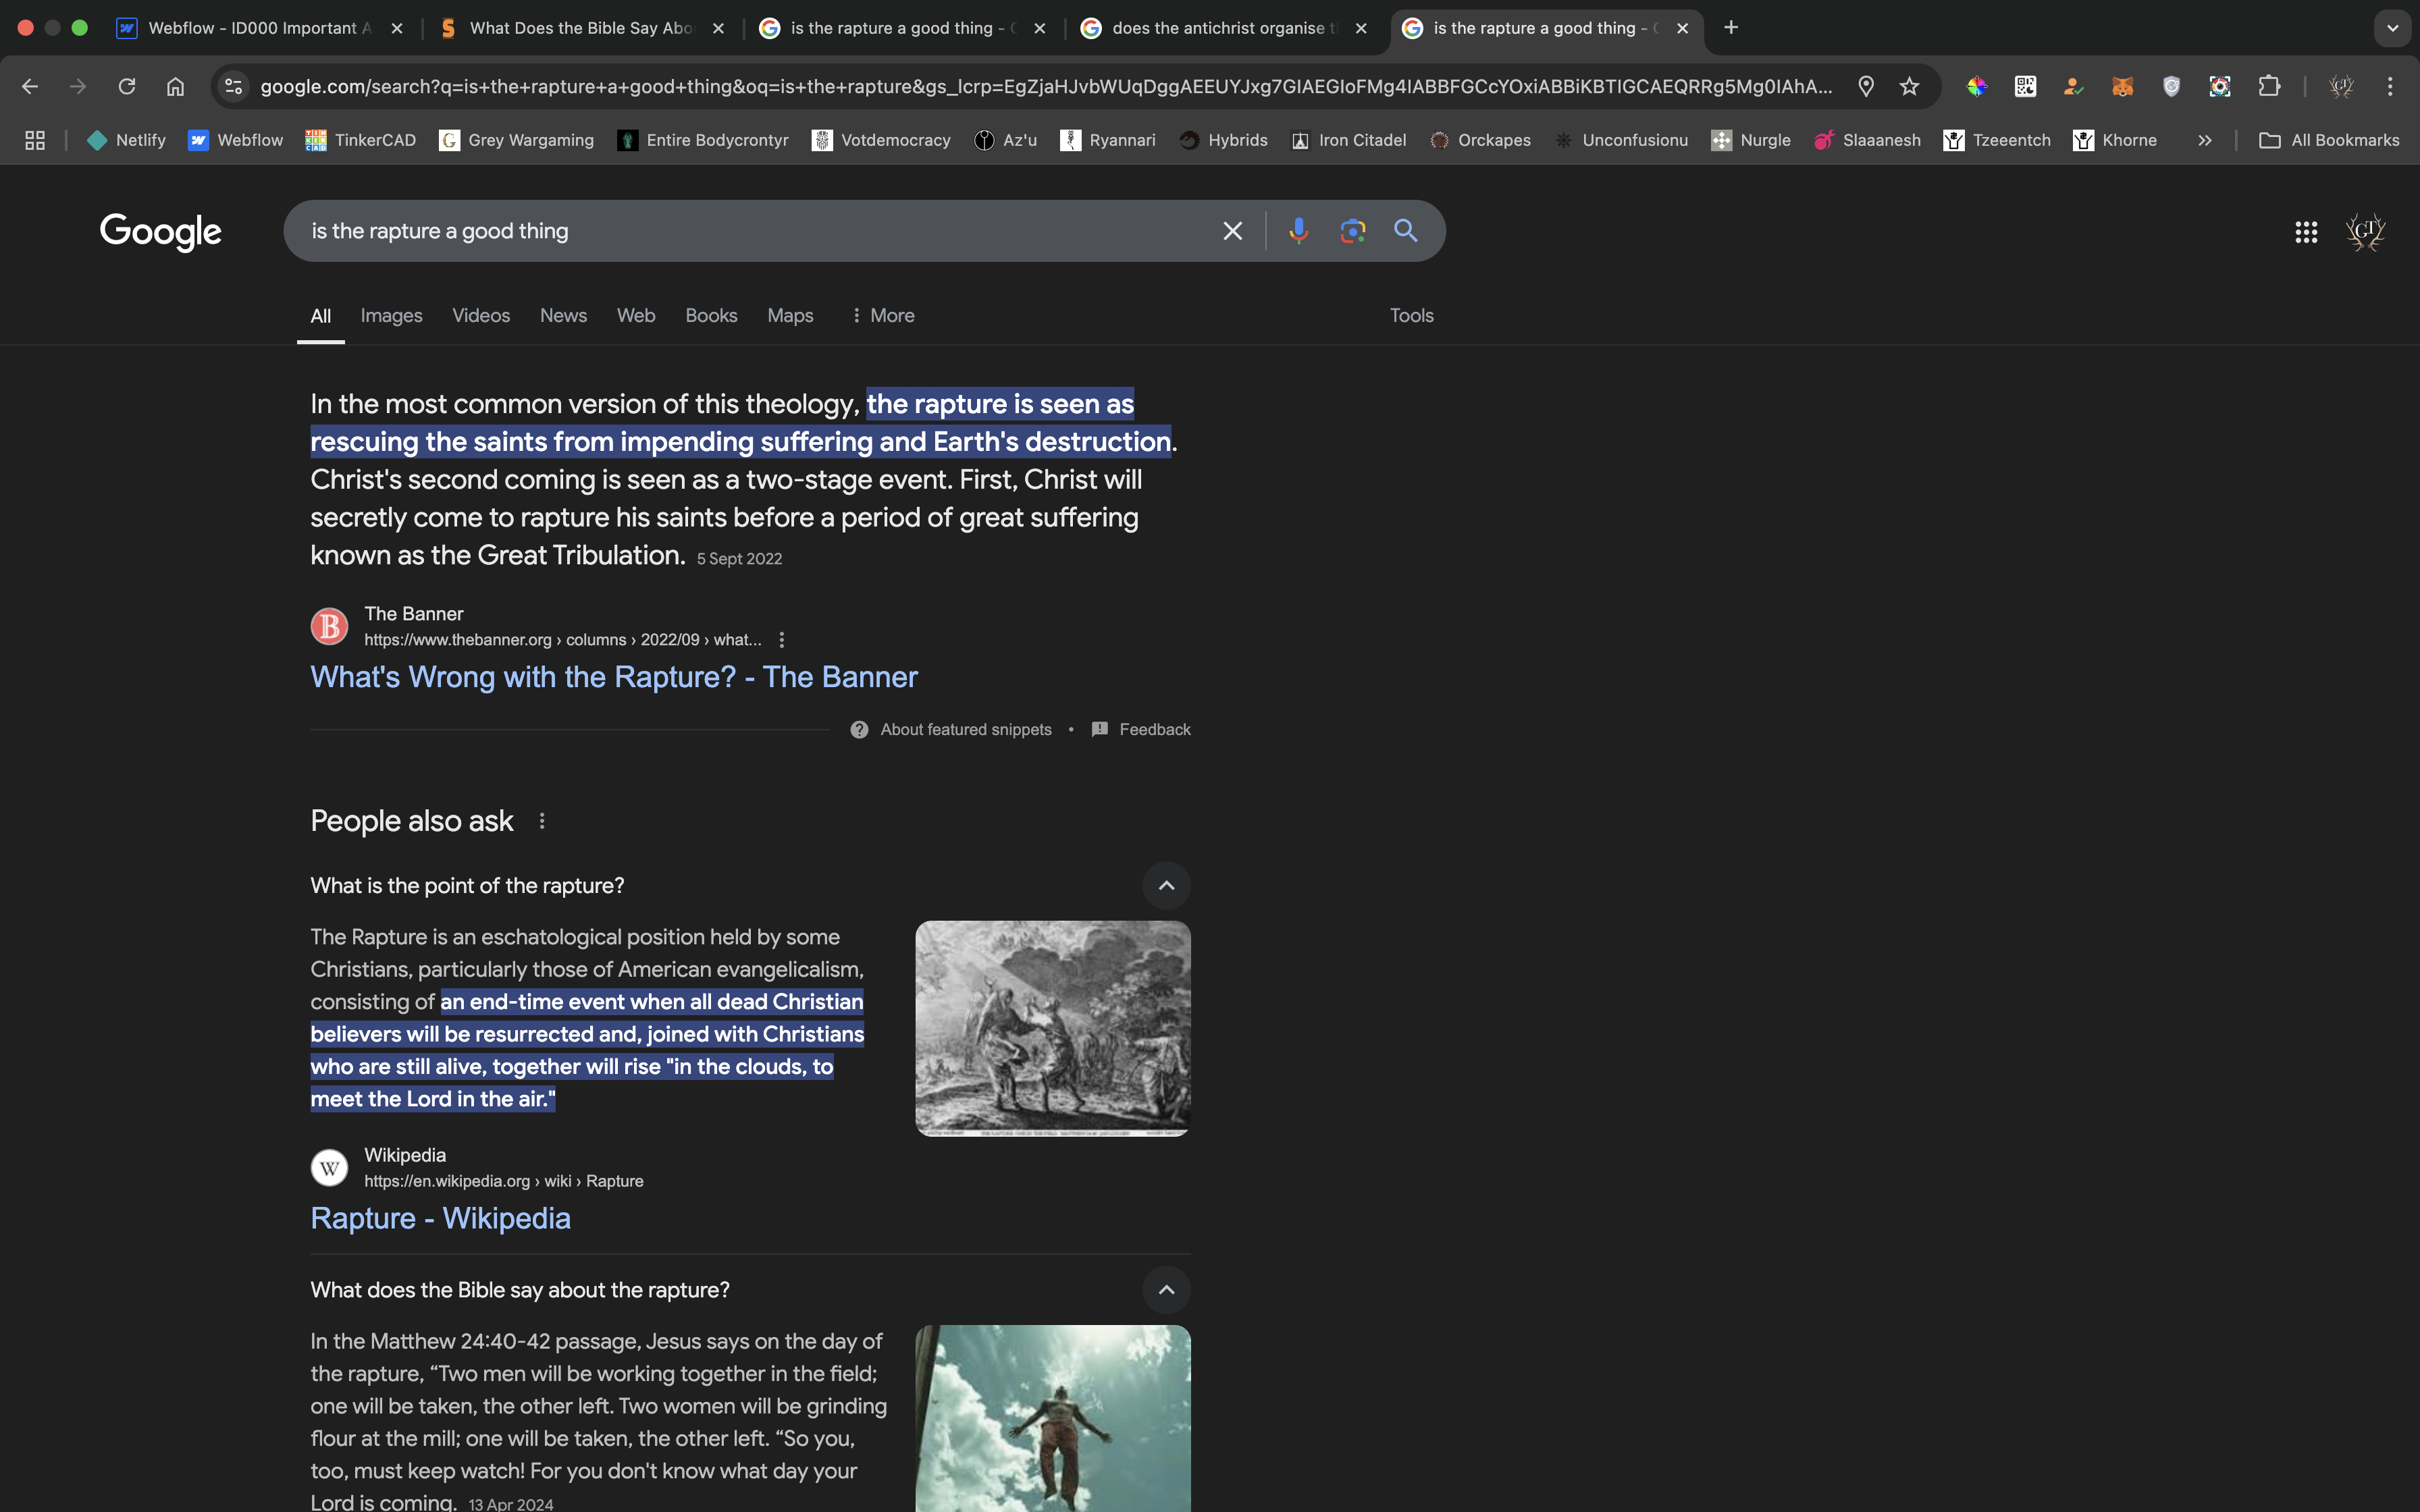The width and height of the screenshot is (2420, 1512).
Task: Click the MetaMask fox extension icon
Action: pyautogui.click(x=2122, y=86)
